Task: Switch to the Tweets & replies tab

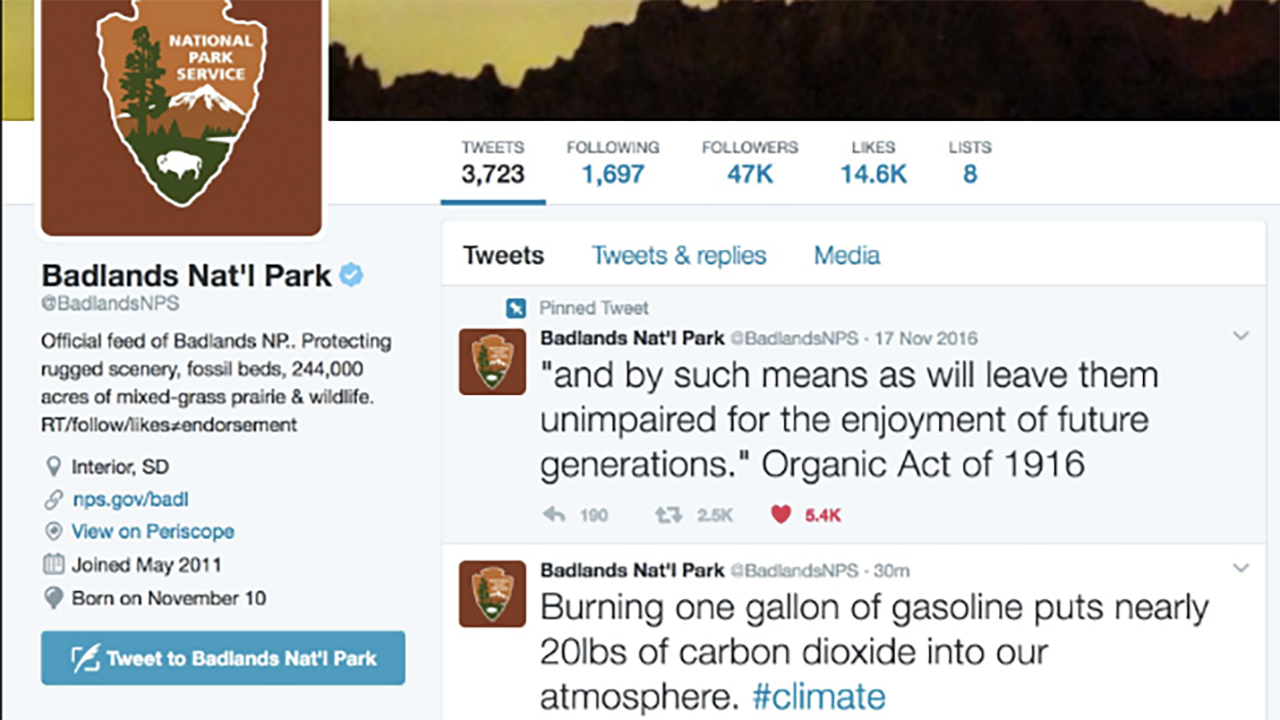Action: tap(679, 256)
